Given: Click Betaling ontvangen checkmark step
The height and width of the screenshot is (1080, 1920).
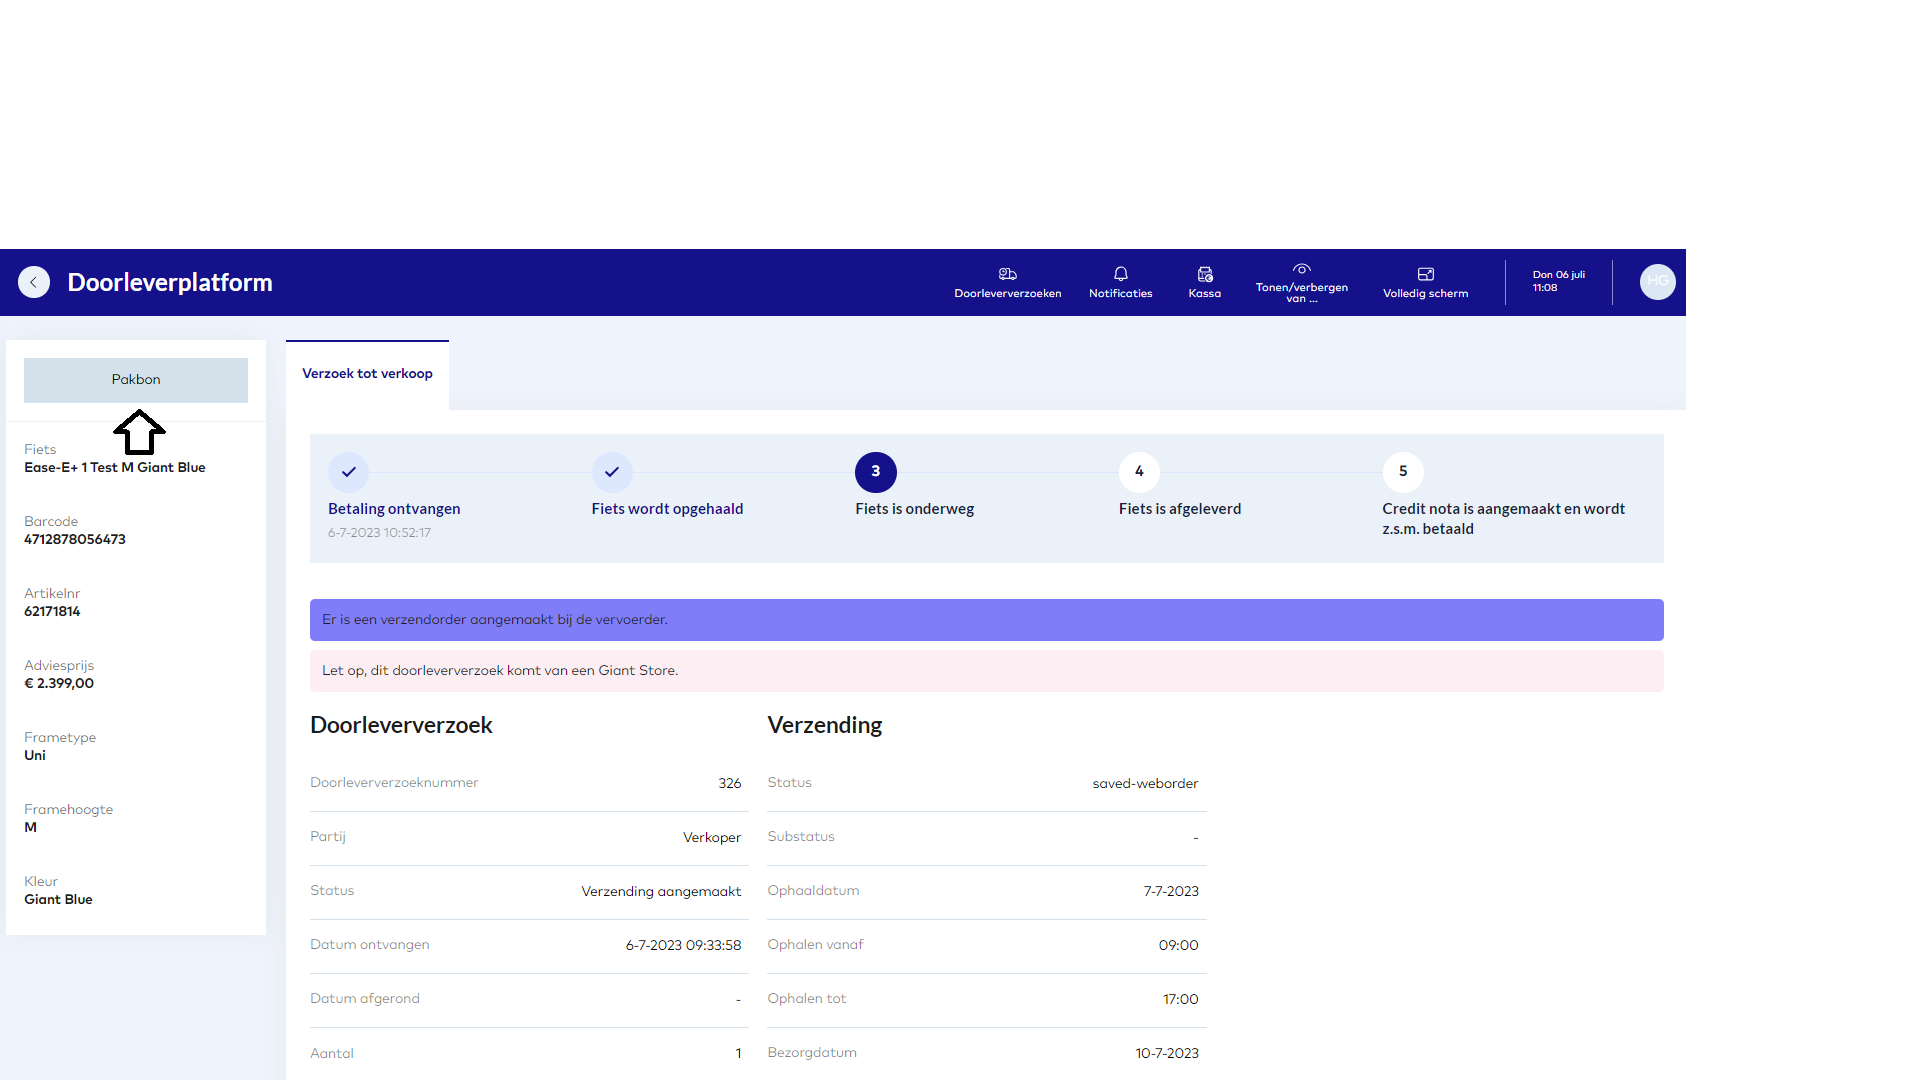Looking at the screenshot, I should 348,472.
